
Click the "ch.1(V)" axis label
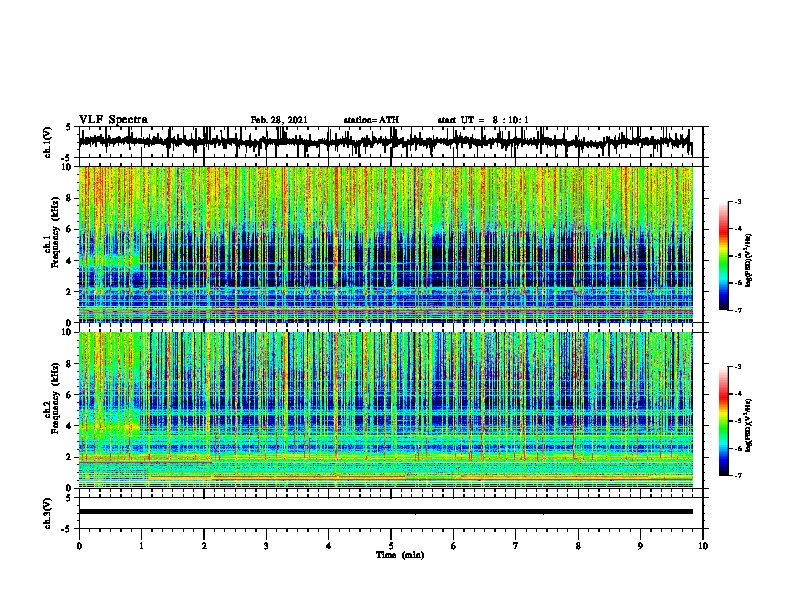click(48, 142)
